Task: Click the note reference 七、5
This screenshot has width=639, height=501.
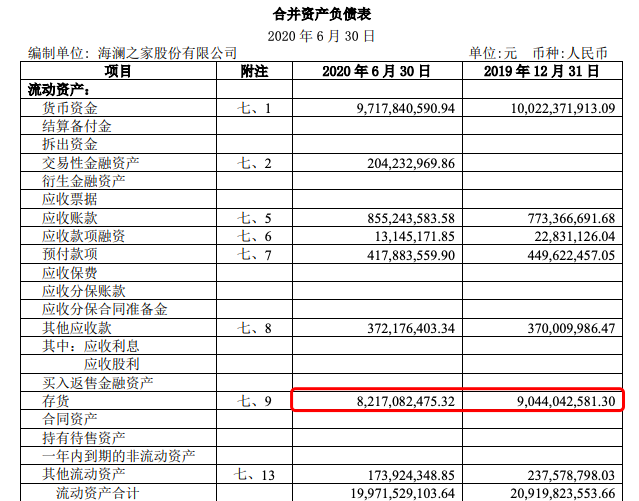Action: click(x=254, y=218)
